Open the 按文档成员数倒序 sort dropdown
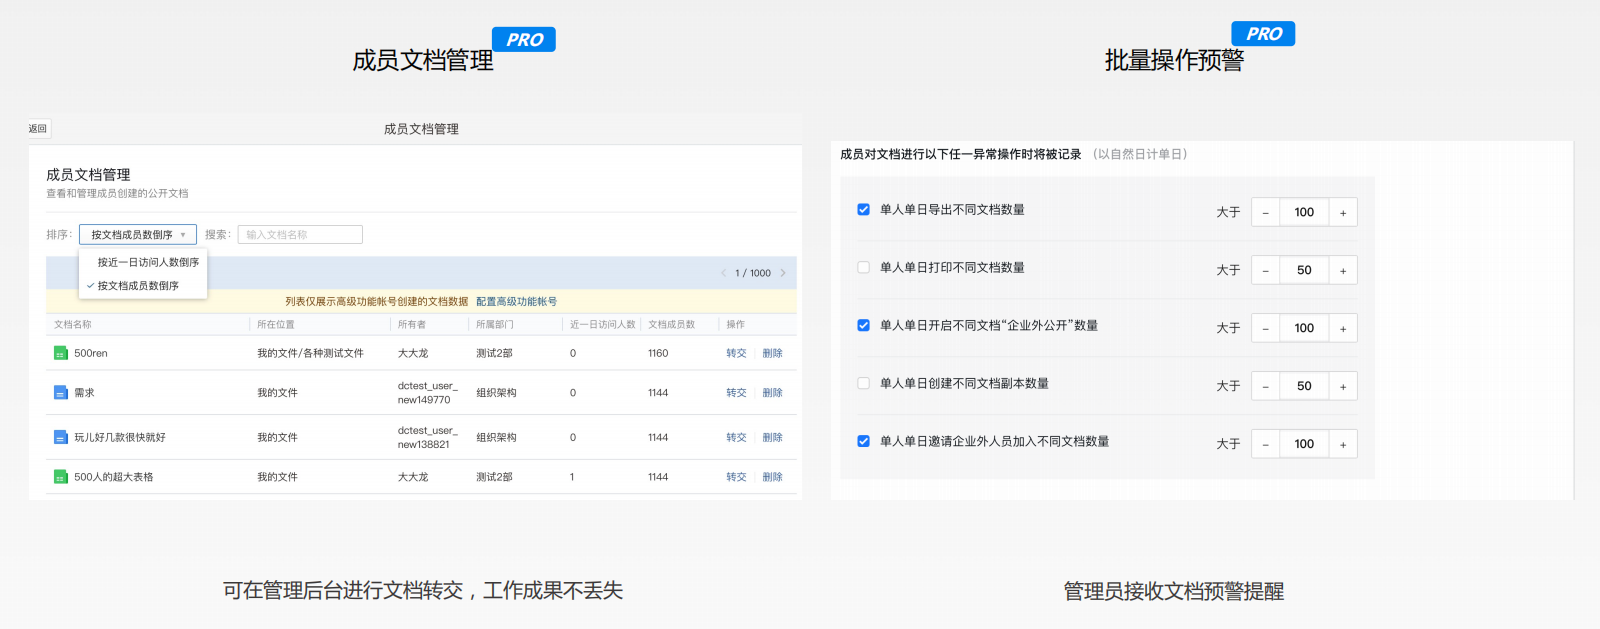 point(138,235)
